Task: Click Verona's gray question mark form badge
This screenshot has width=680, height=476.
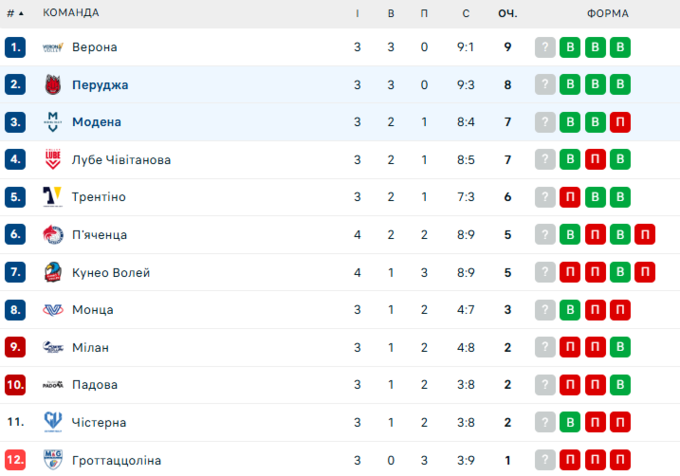Action: click(545, 47)
